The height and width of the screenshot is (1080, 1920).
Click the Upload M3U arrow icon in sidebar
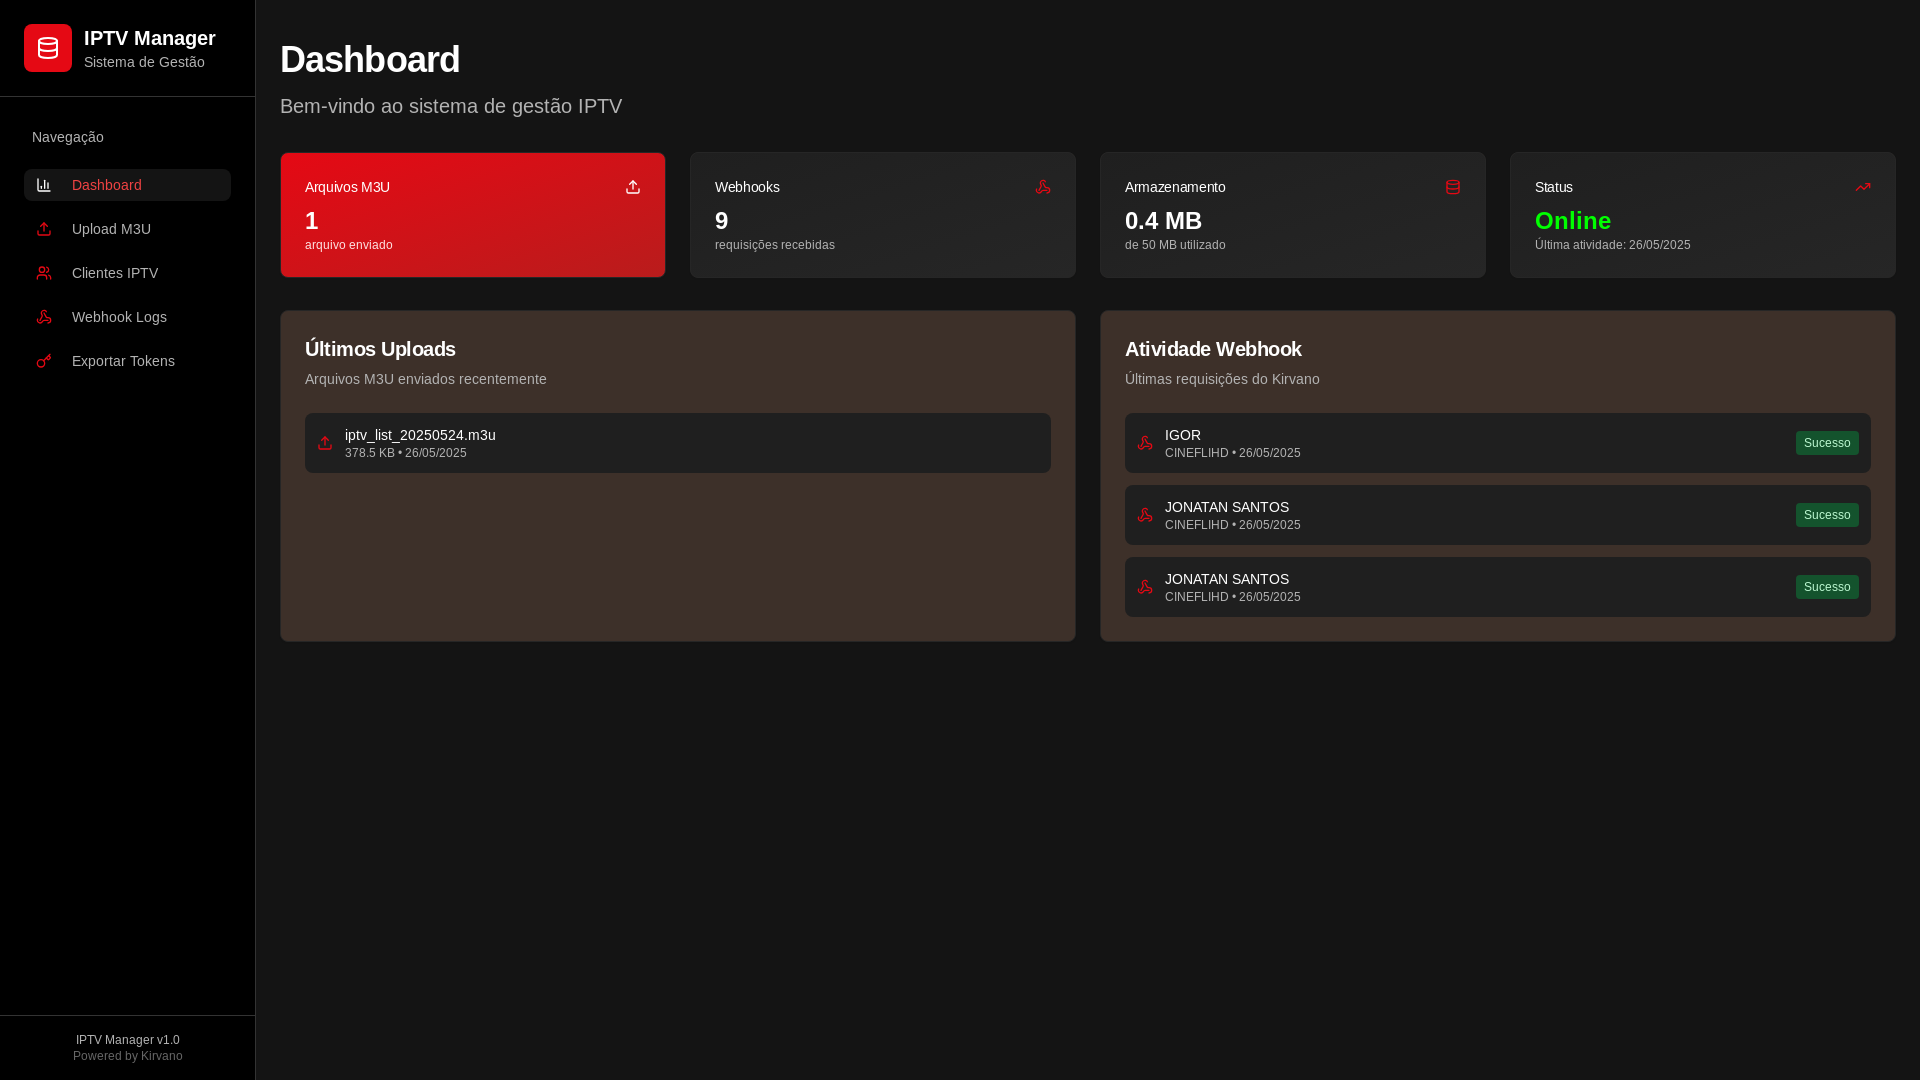pyautogui.click(x=44, y=229)
